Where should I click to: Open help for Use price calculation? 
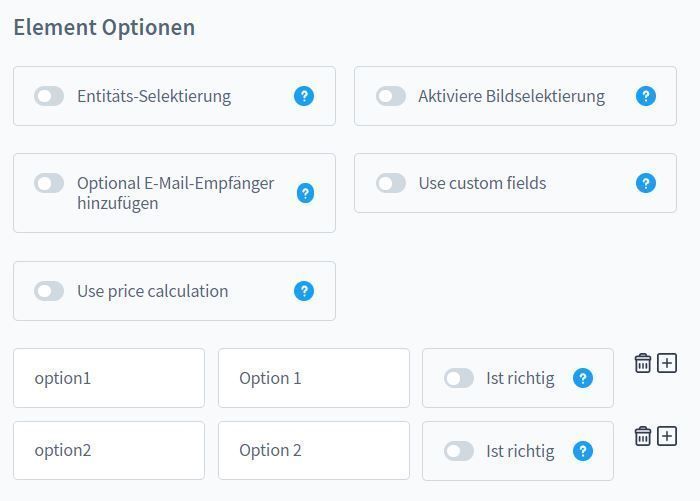pyautogui.click(x=304, y=291)
